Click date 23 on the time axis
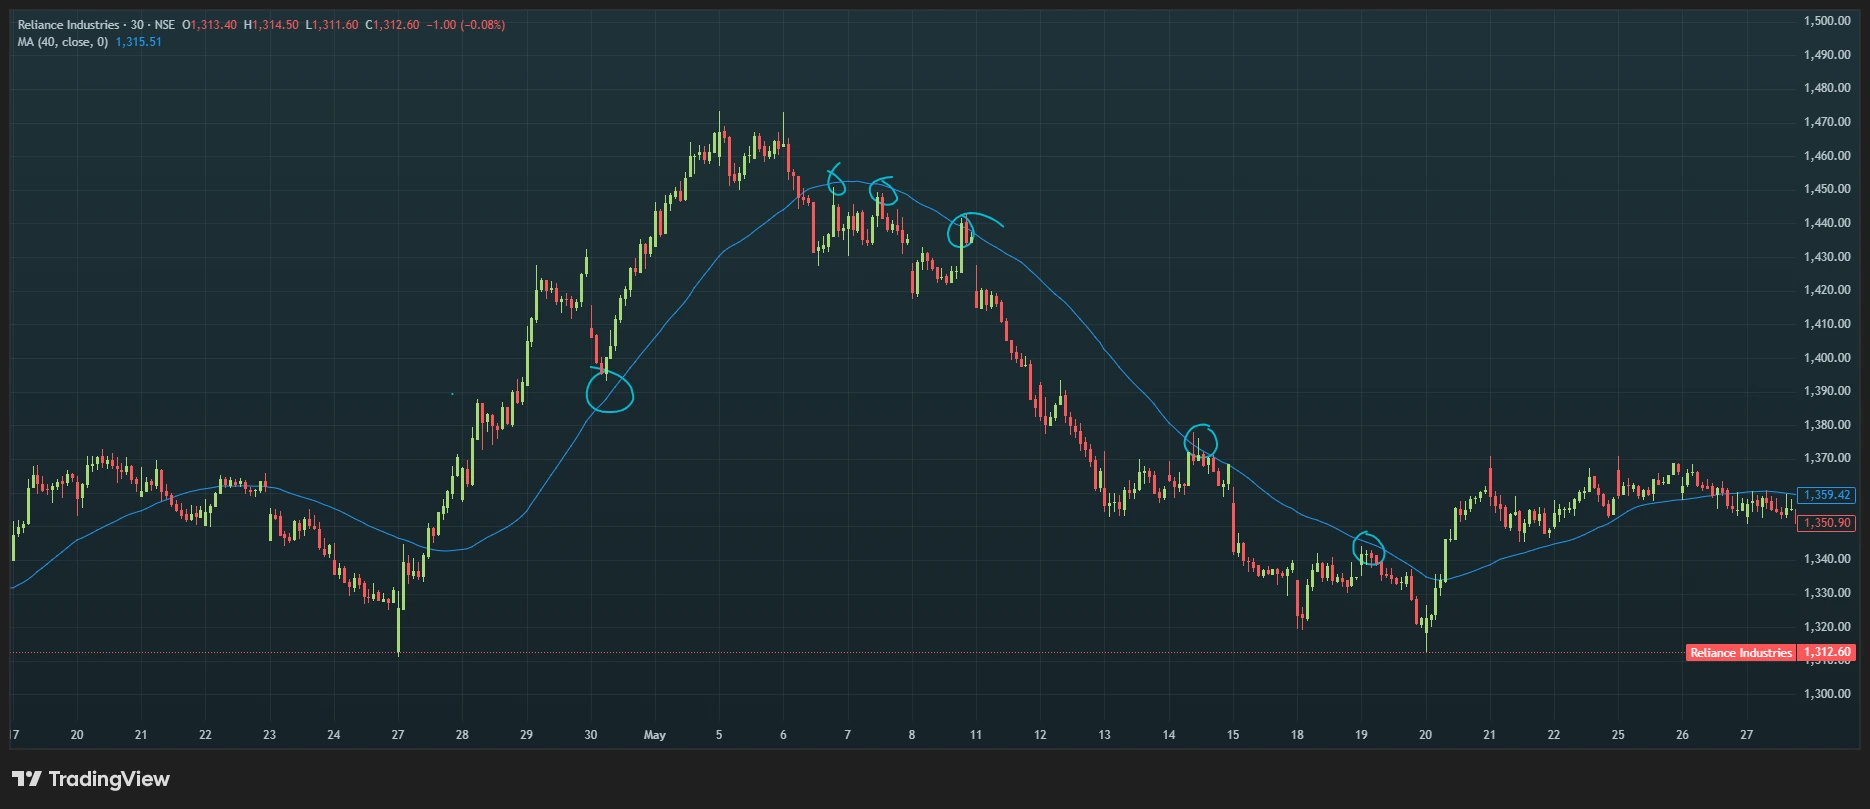 [x=269, y=735]
